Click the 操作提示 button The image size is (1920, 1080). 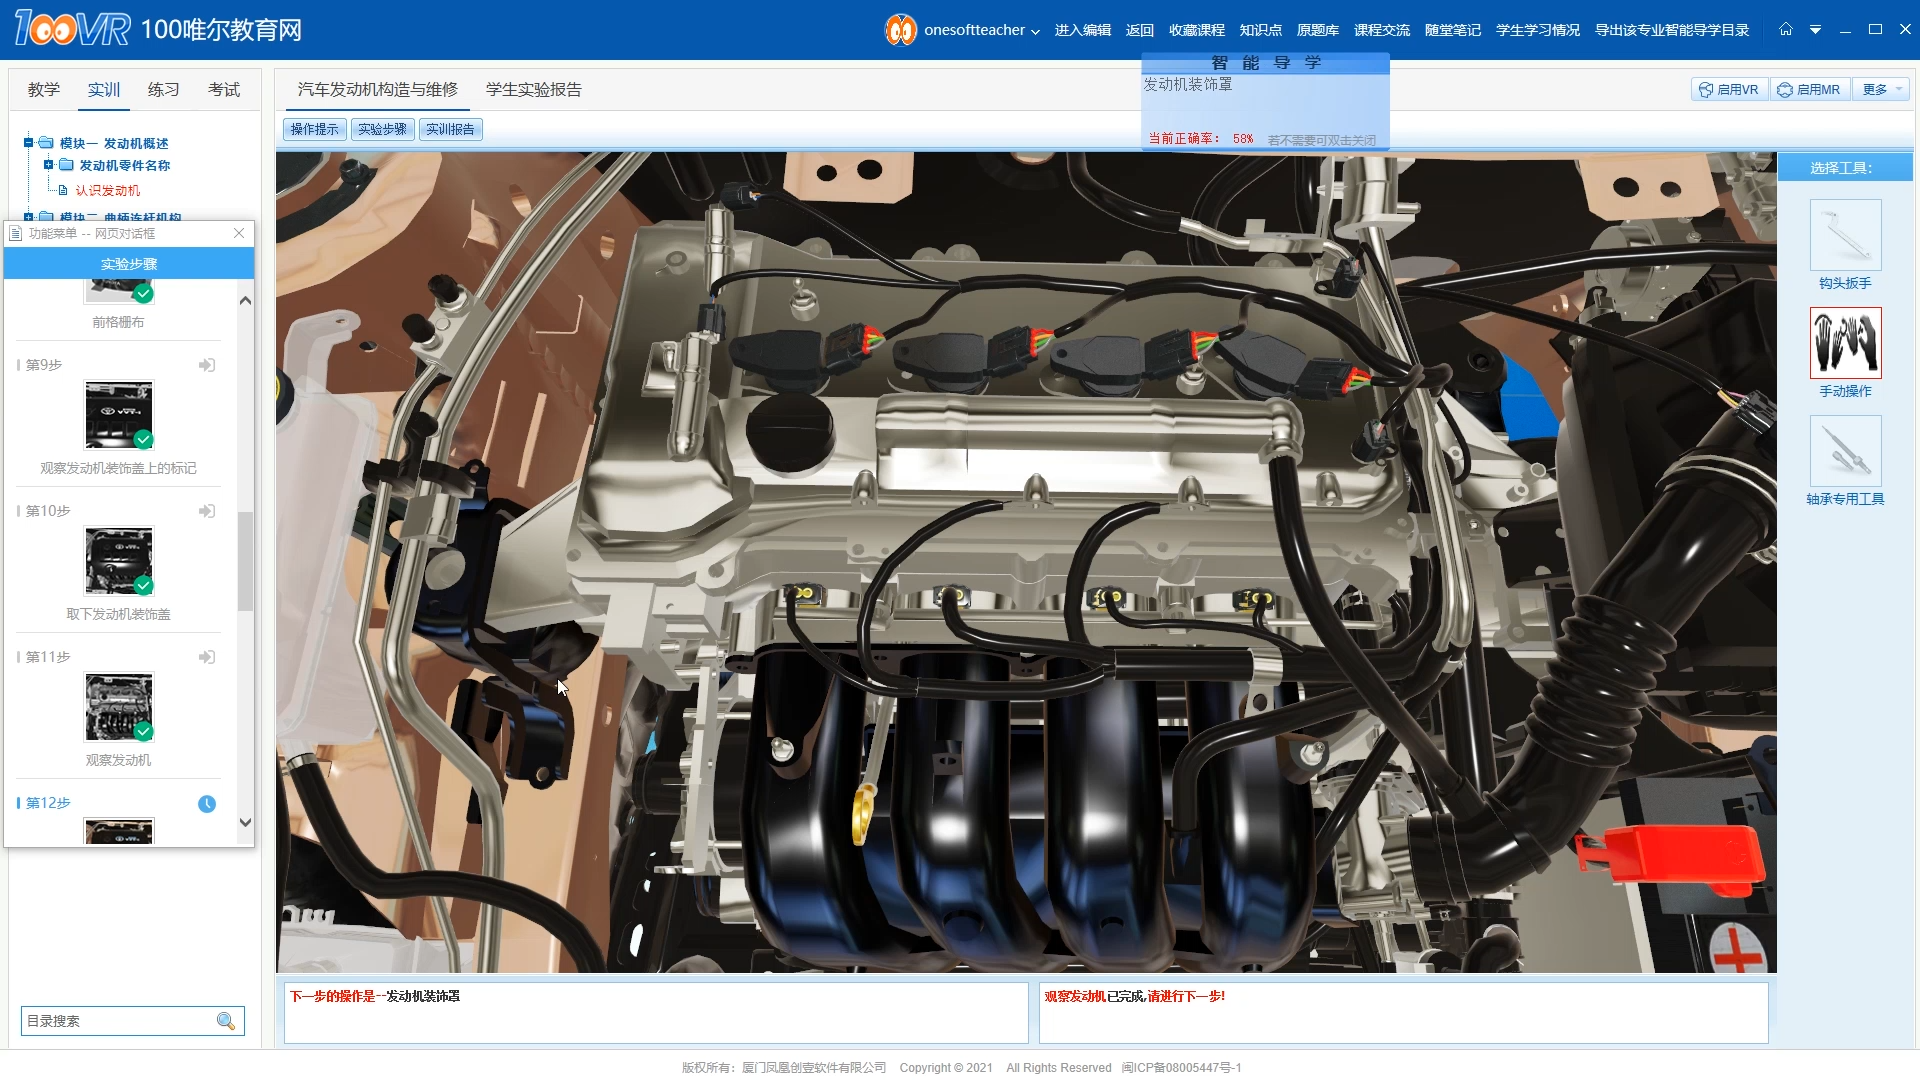tap(314, 129)
